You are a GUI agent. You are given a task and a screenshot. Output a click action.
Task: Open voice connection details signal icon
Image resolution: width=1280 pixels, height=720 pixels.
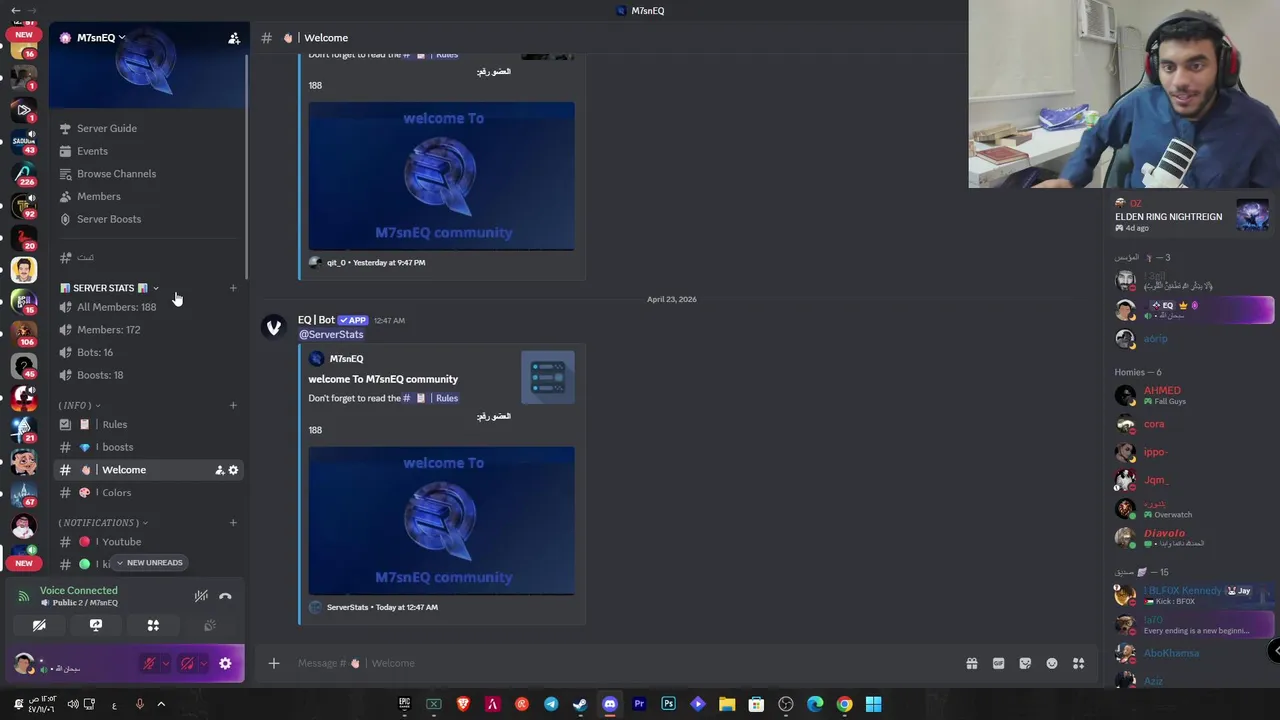(24, 596)
